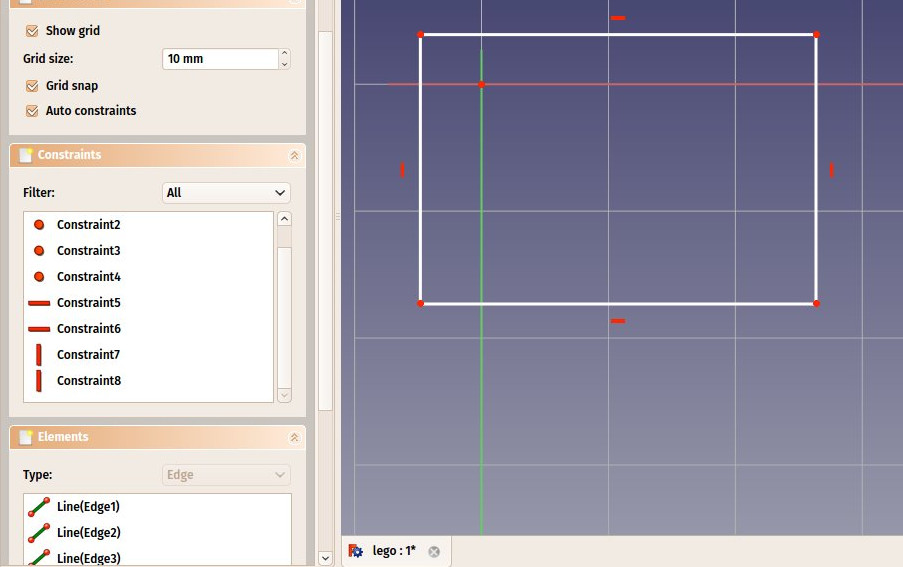Click the Constraints panel header icon
Viewport: 903px width, 567px height.
[x=25, y=155]
